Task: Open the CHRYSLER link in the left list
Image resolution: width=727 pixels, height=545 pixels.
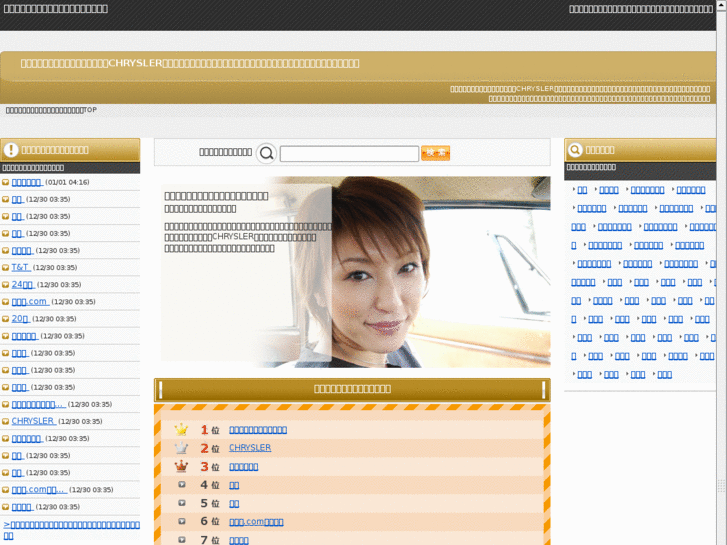Action: (33, 421)
